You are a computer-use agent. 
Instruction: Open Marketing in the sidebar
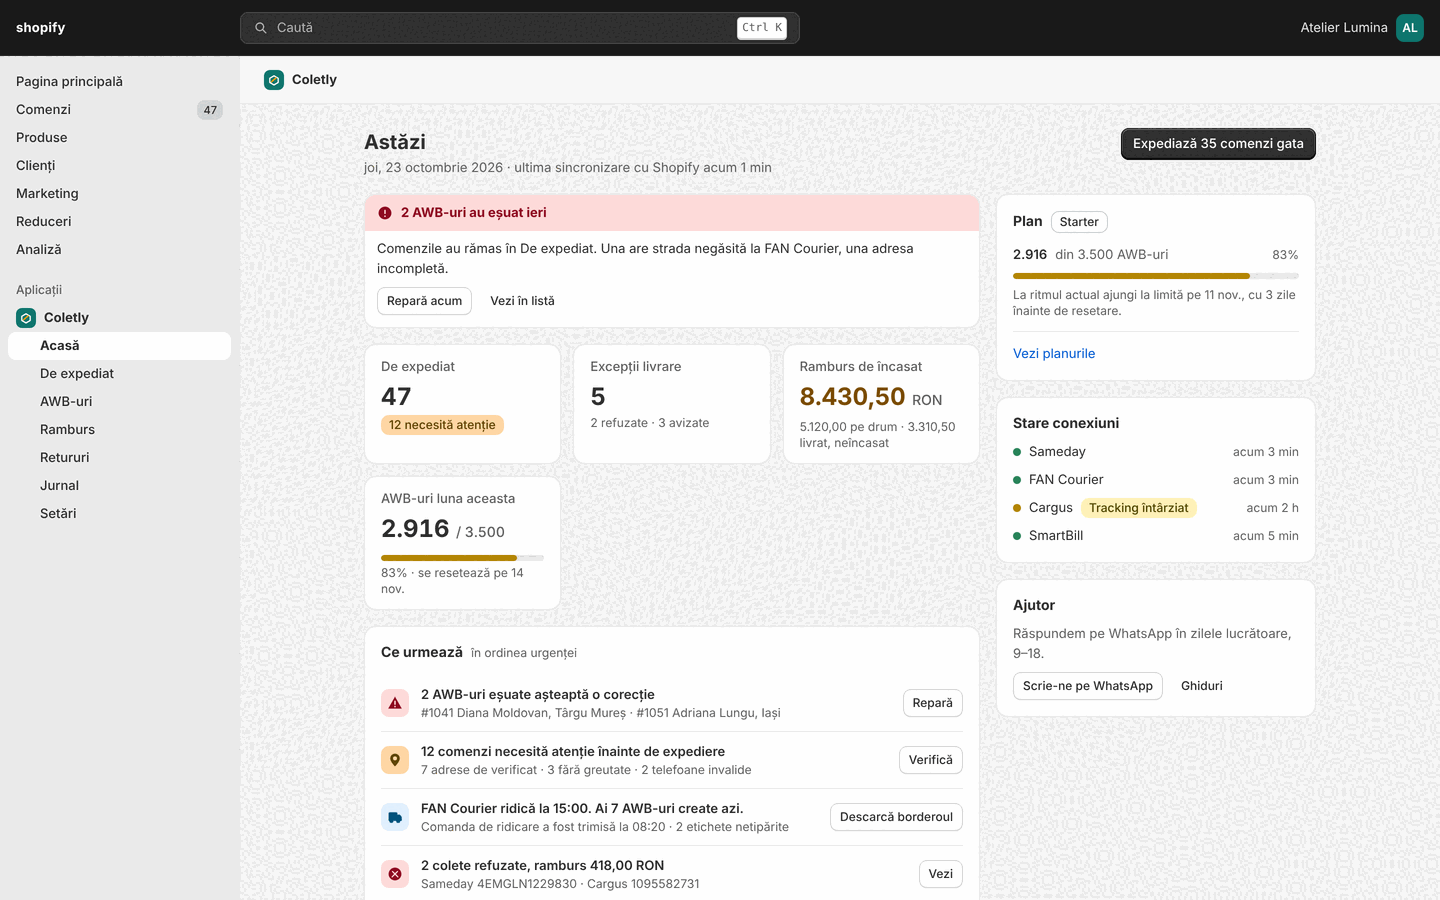tap(119, 194)
